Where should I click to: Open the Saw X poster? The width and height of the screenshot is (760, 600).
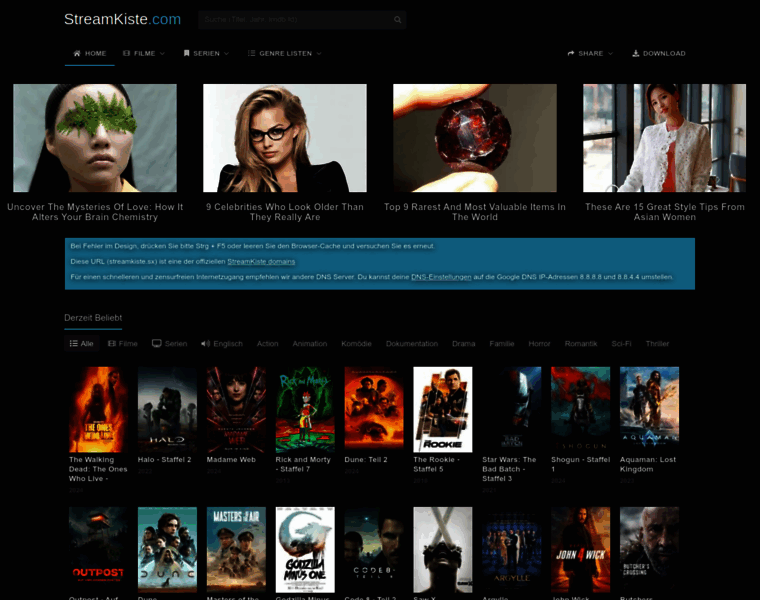click(443, 550)
